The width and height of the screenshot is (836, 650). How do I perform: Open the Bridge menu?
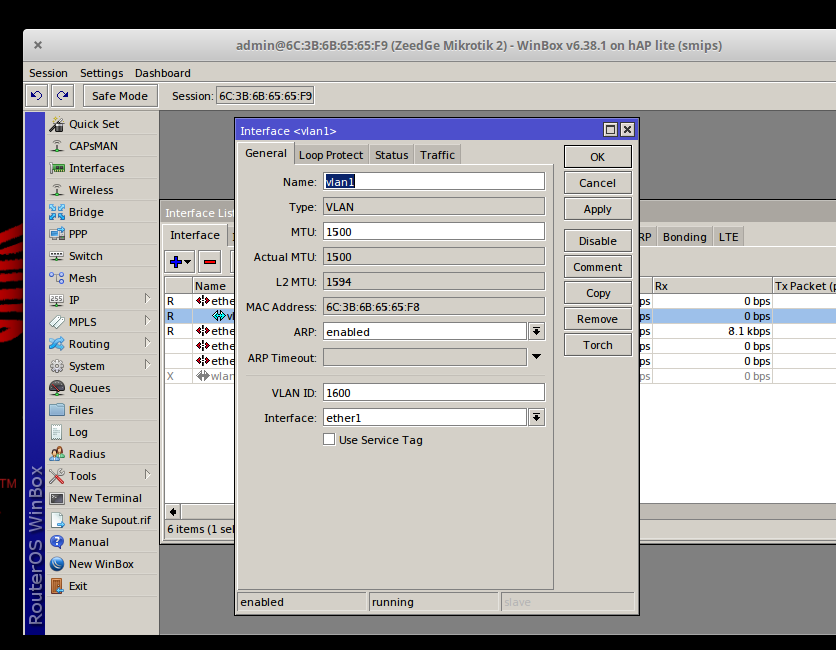102,212
